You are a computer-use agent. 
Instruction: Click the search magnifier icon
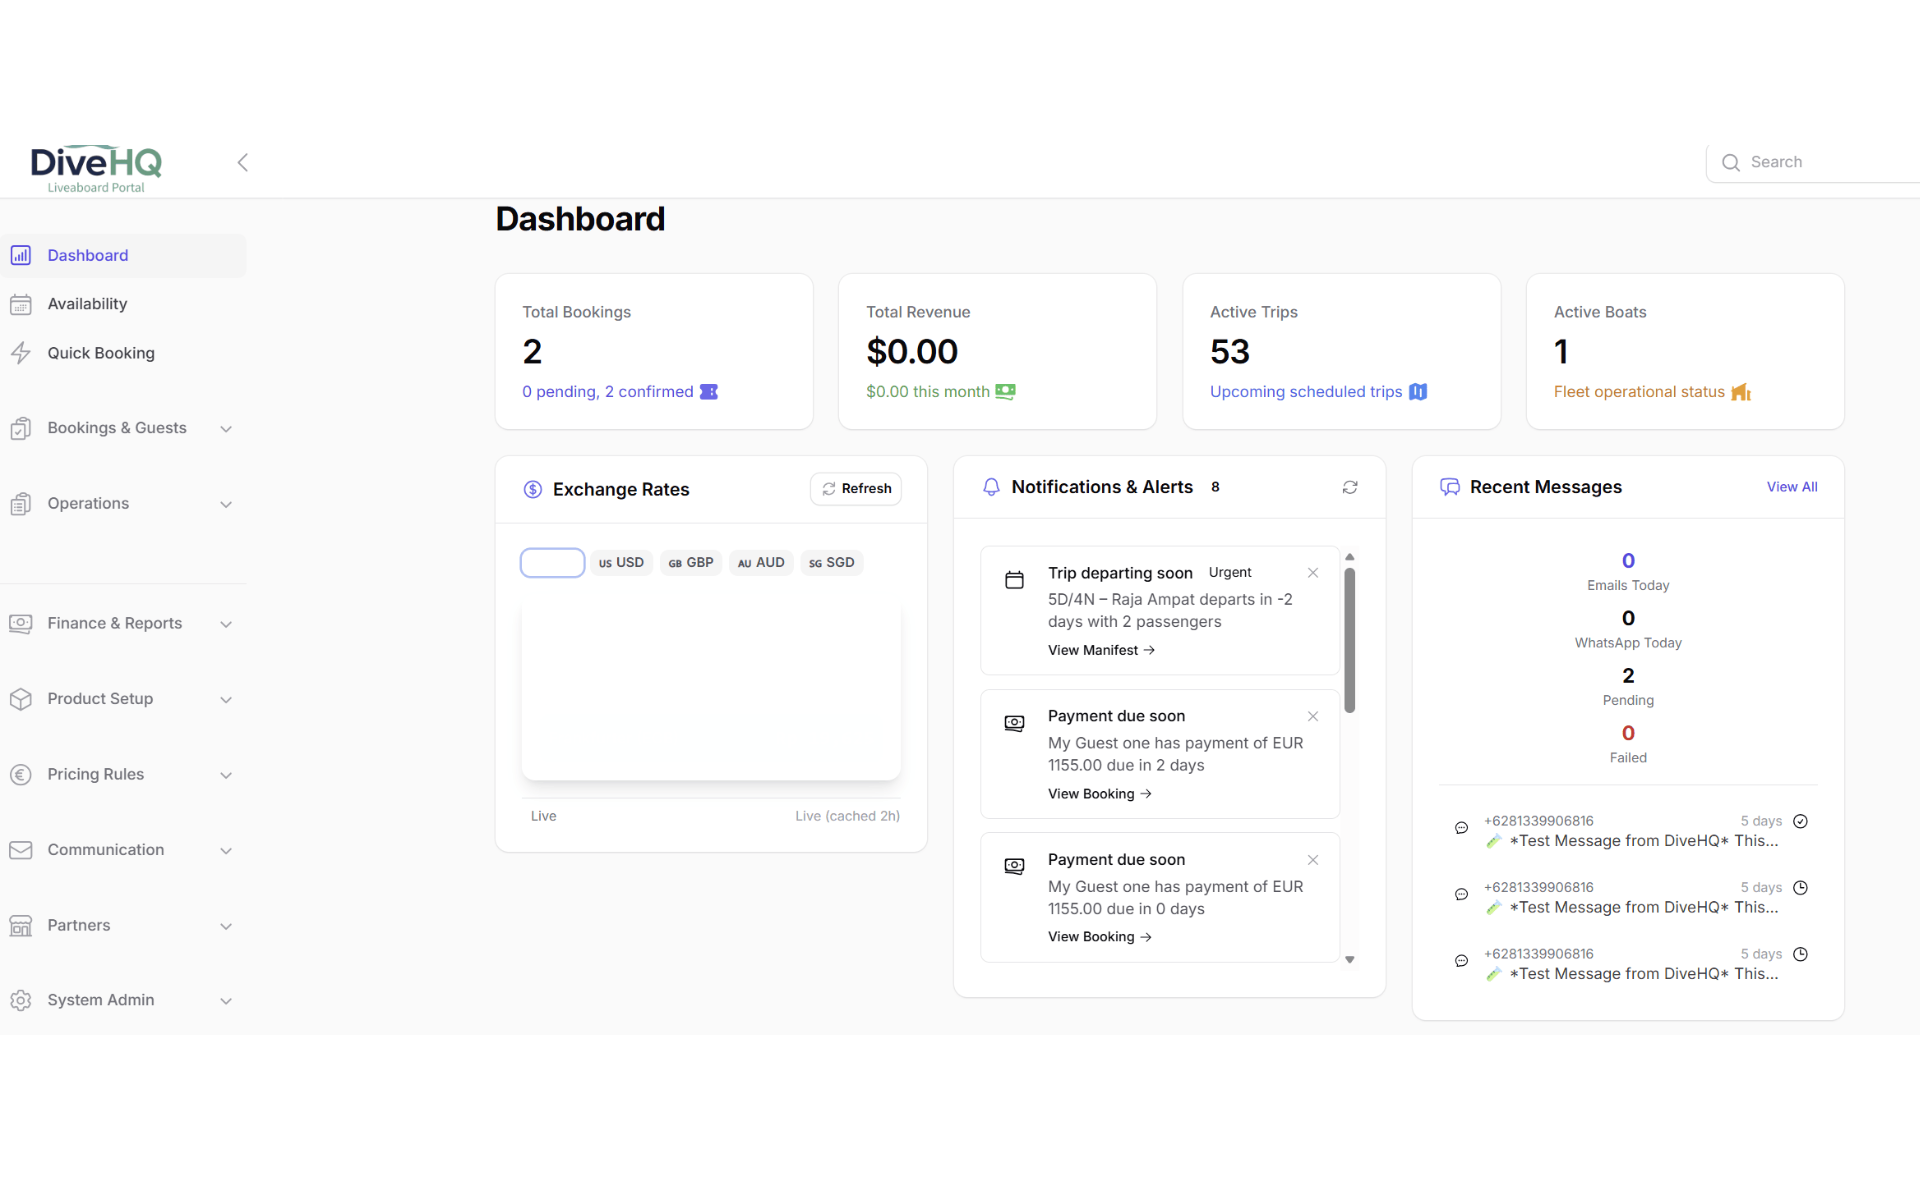coord(1731,162)
